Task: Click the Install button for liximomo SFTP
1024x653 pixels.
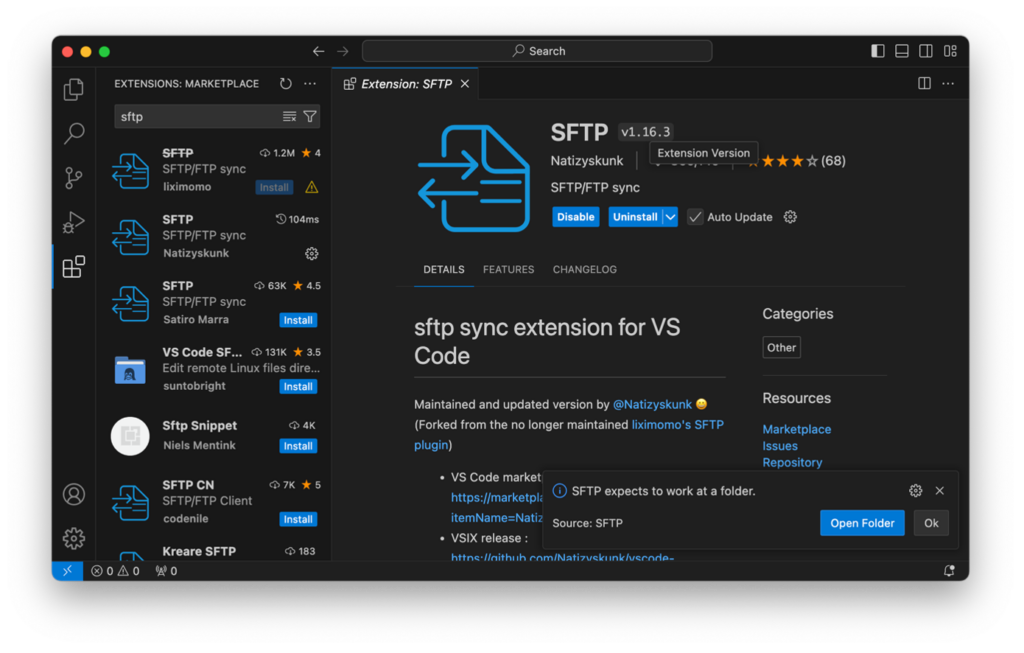Action: pos(274,187)
